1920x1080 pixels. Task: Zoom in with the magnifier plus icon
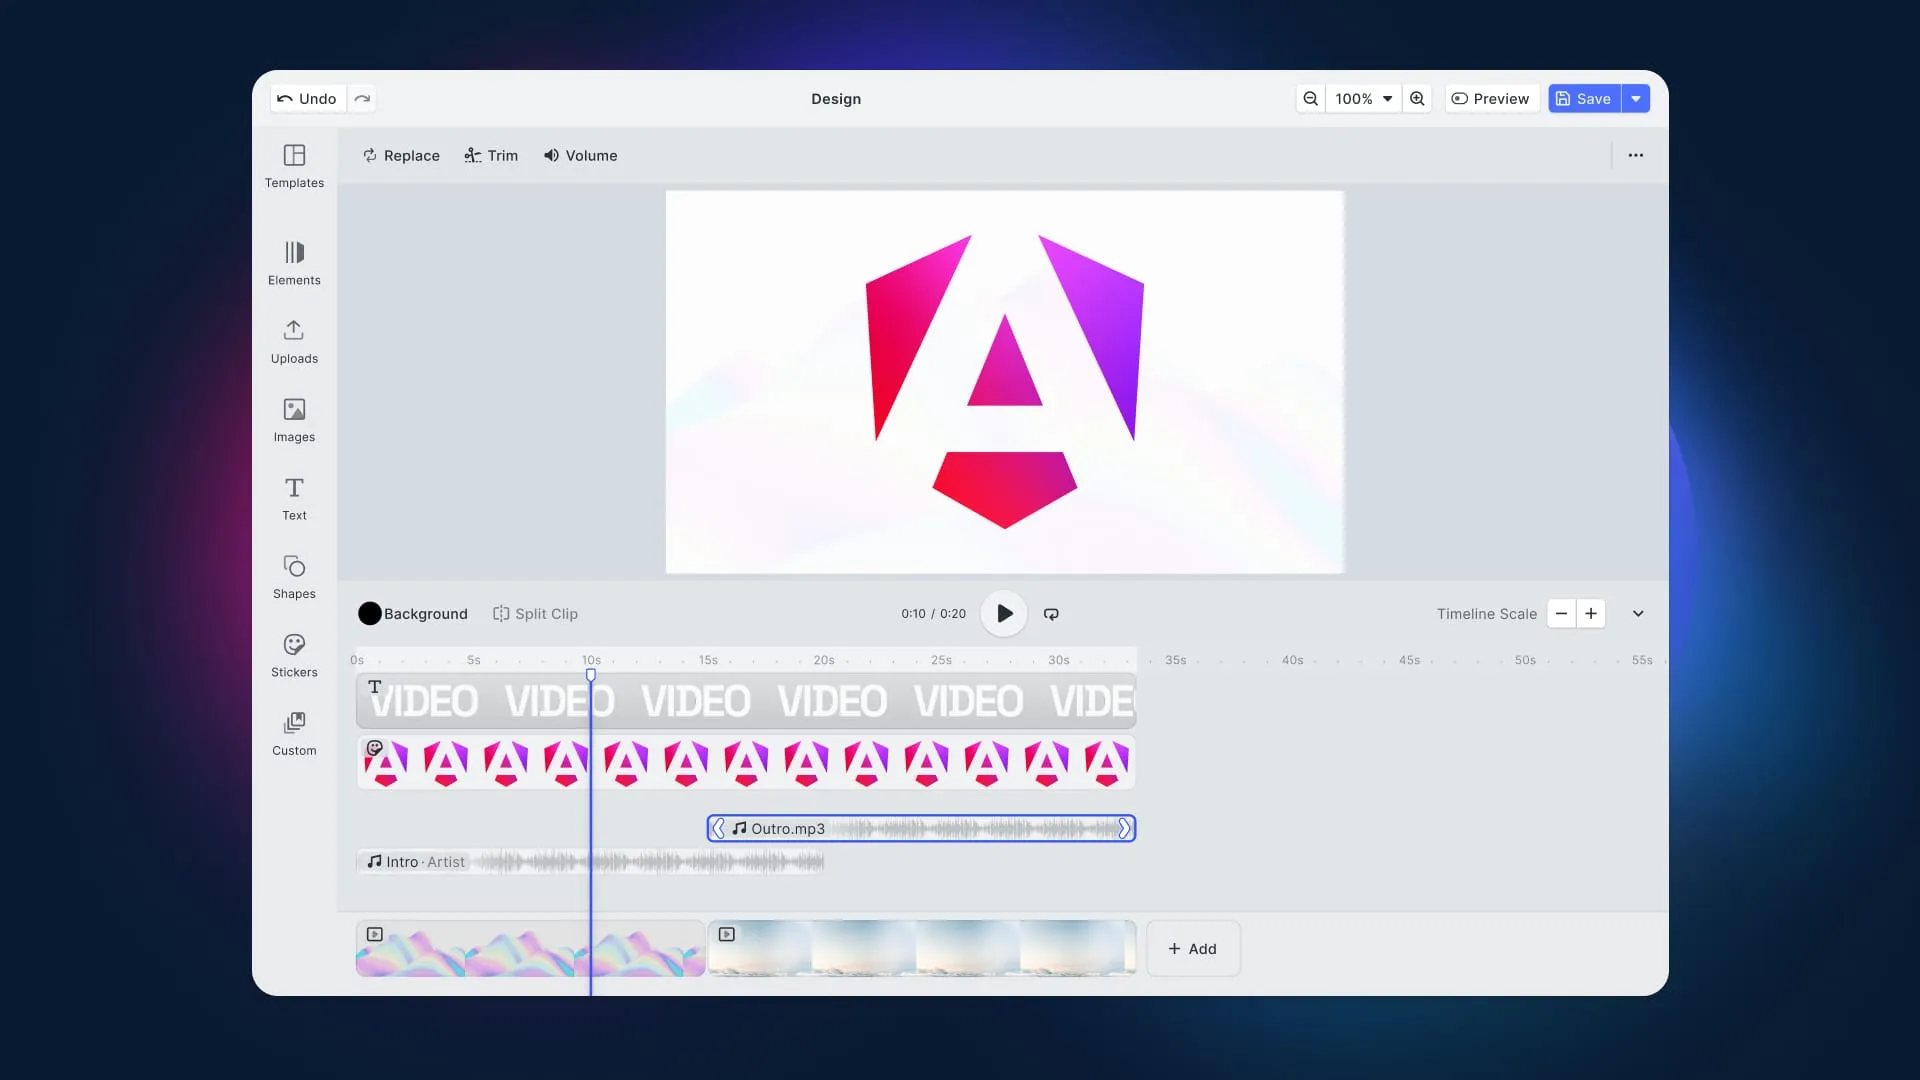(1417, 98)
